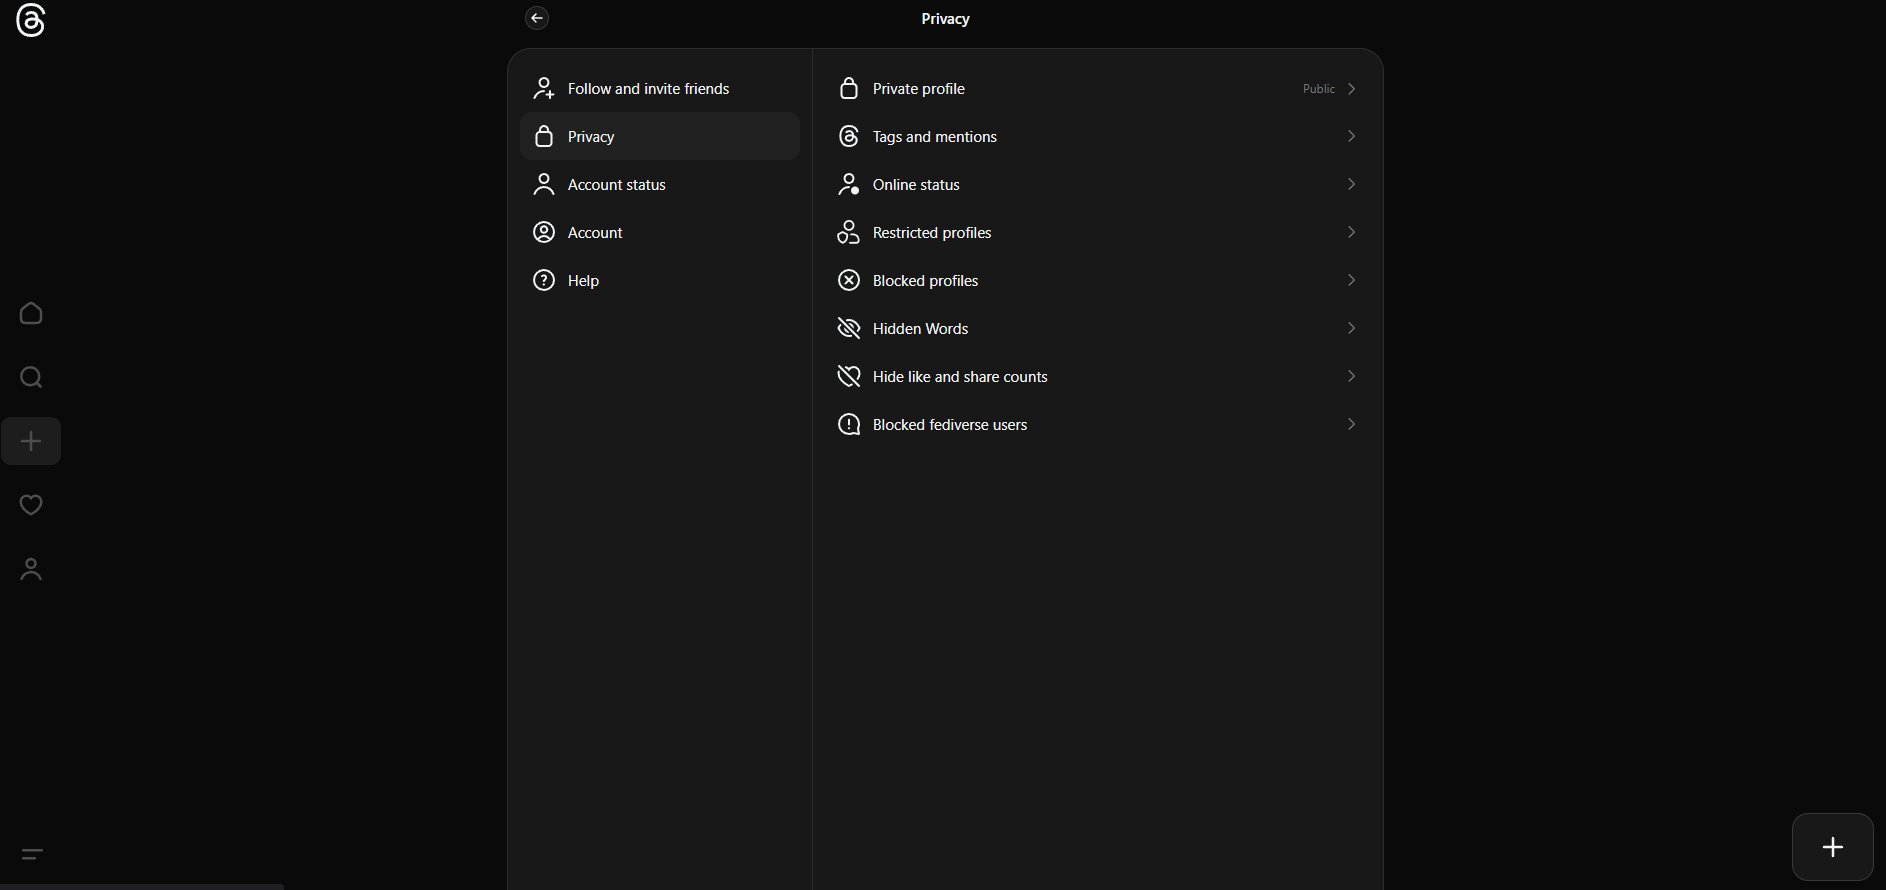Expand Online status chevron
This screenshot has width=1886, height=890.
[1351, 185]
